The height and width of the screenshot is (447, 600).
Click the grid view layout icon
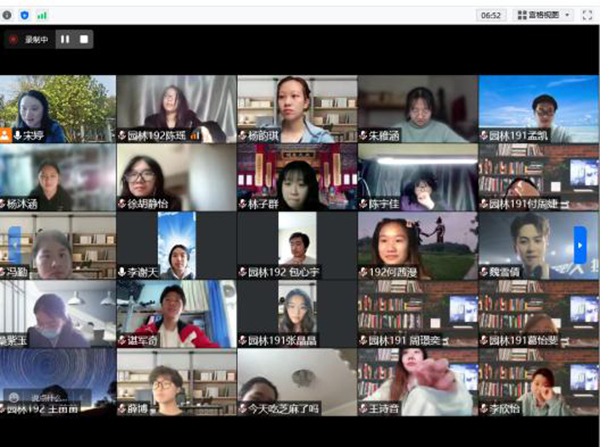(522, 15)
